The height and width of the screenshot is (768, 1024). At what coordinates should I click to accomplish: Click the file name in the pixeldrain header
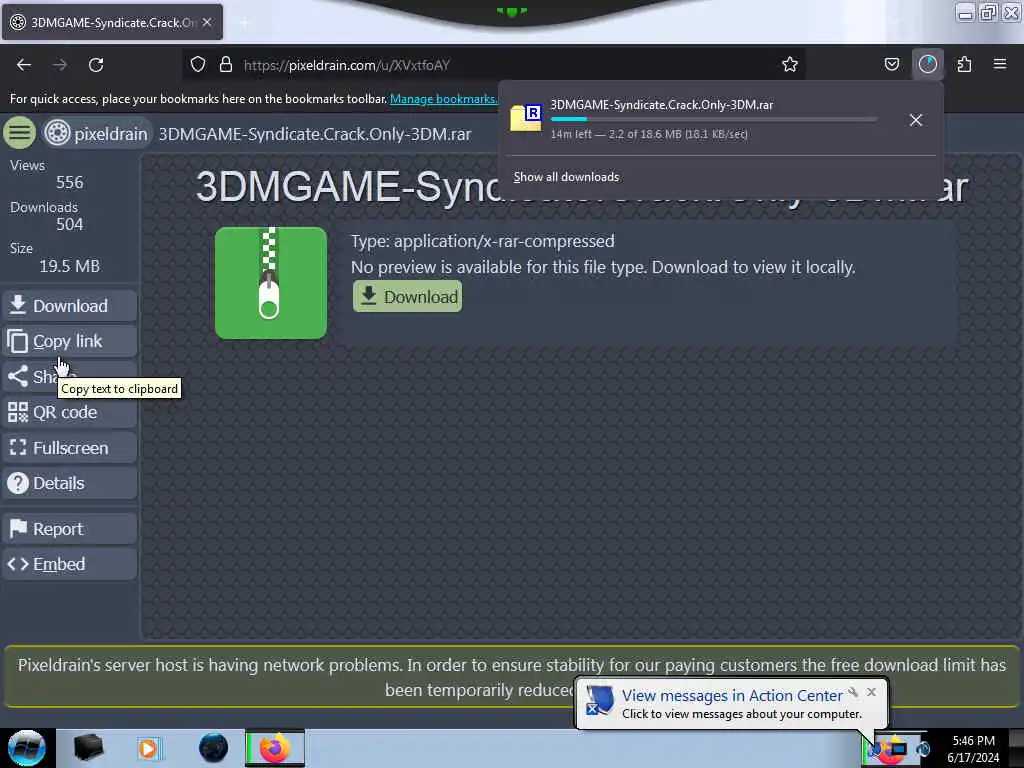pyautogui.click(x=315, y=134)
